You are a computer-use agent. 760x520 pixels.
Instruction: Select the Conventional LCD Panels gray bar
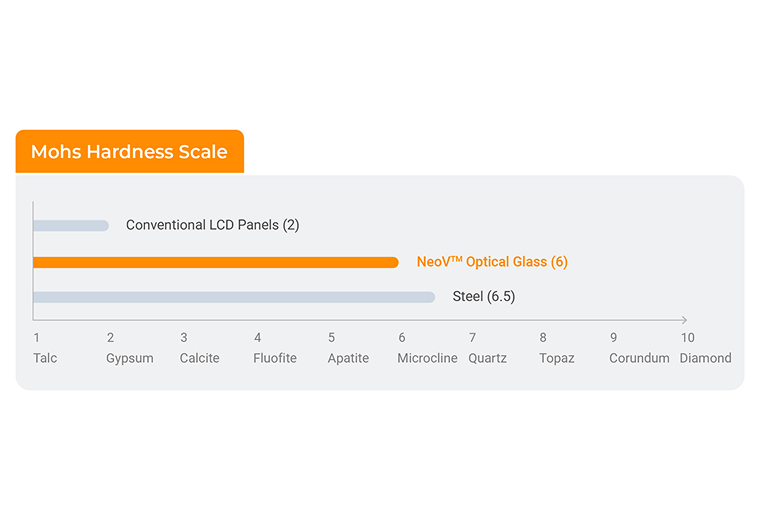pos(70,226)
